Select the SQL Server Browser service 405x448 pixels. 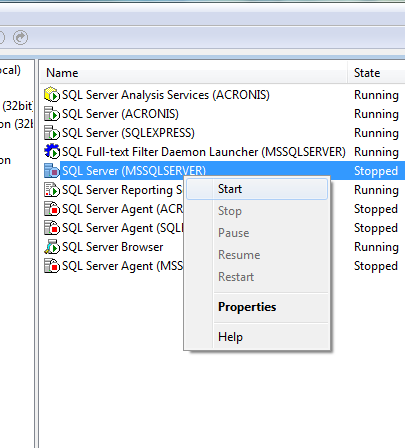[113, 247]
